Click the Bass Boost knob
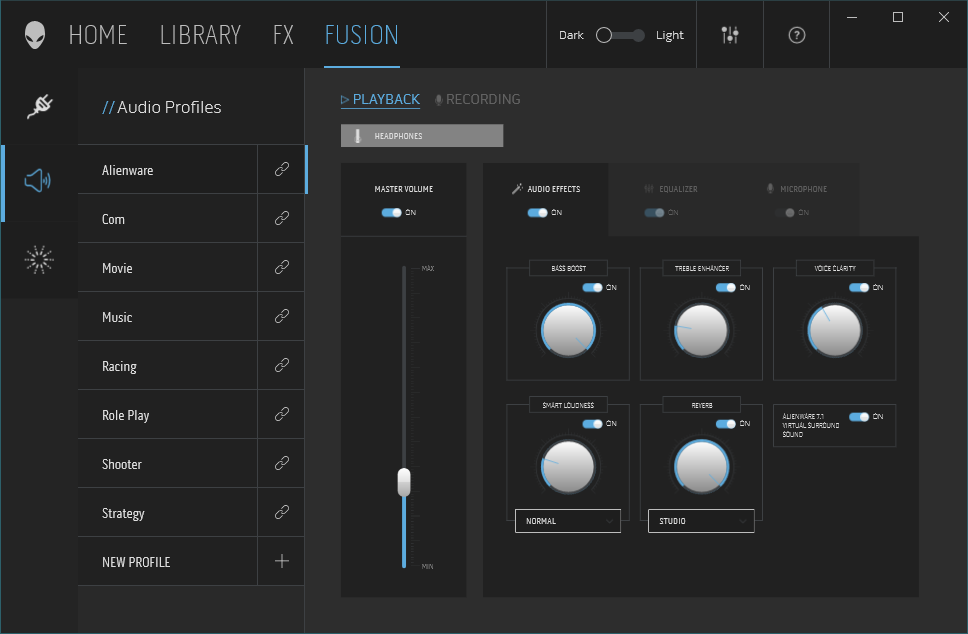 [x=568, y=330]
